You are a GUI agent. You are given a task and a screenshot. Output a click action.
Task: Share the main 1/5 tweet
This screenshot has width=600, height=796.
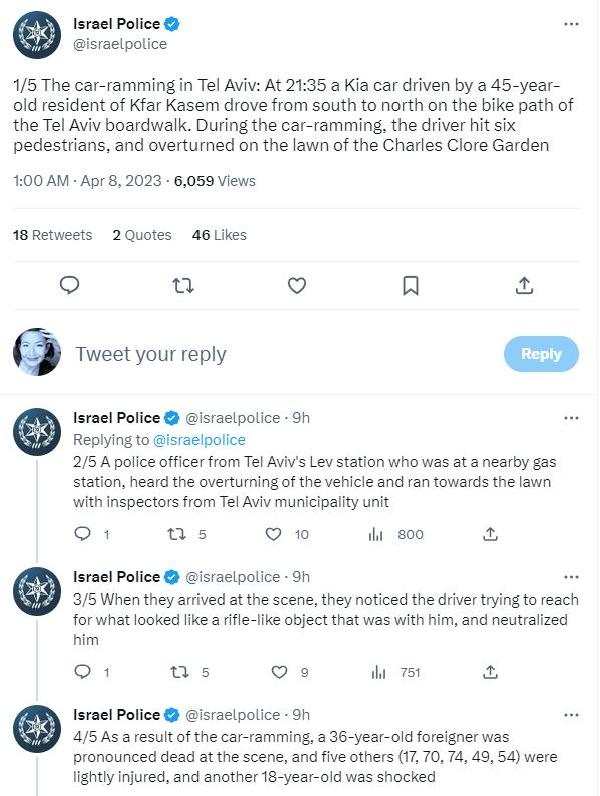(523, 285)
